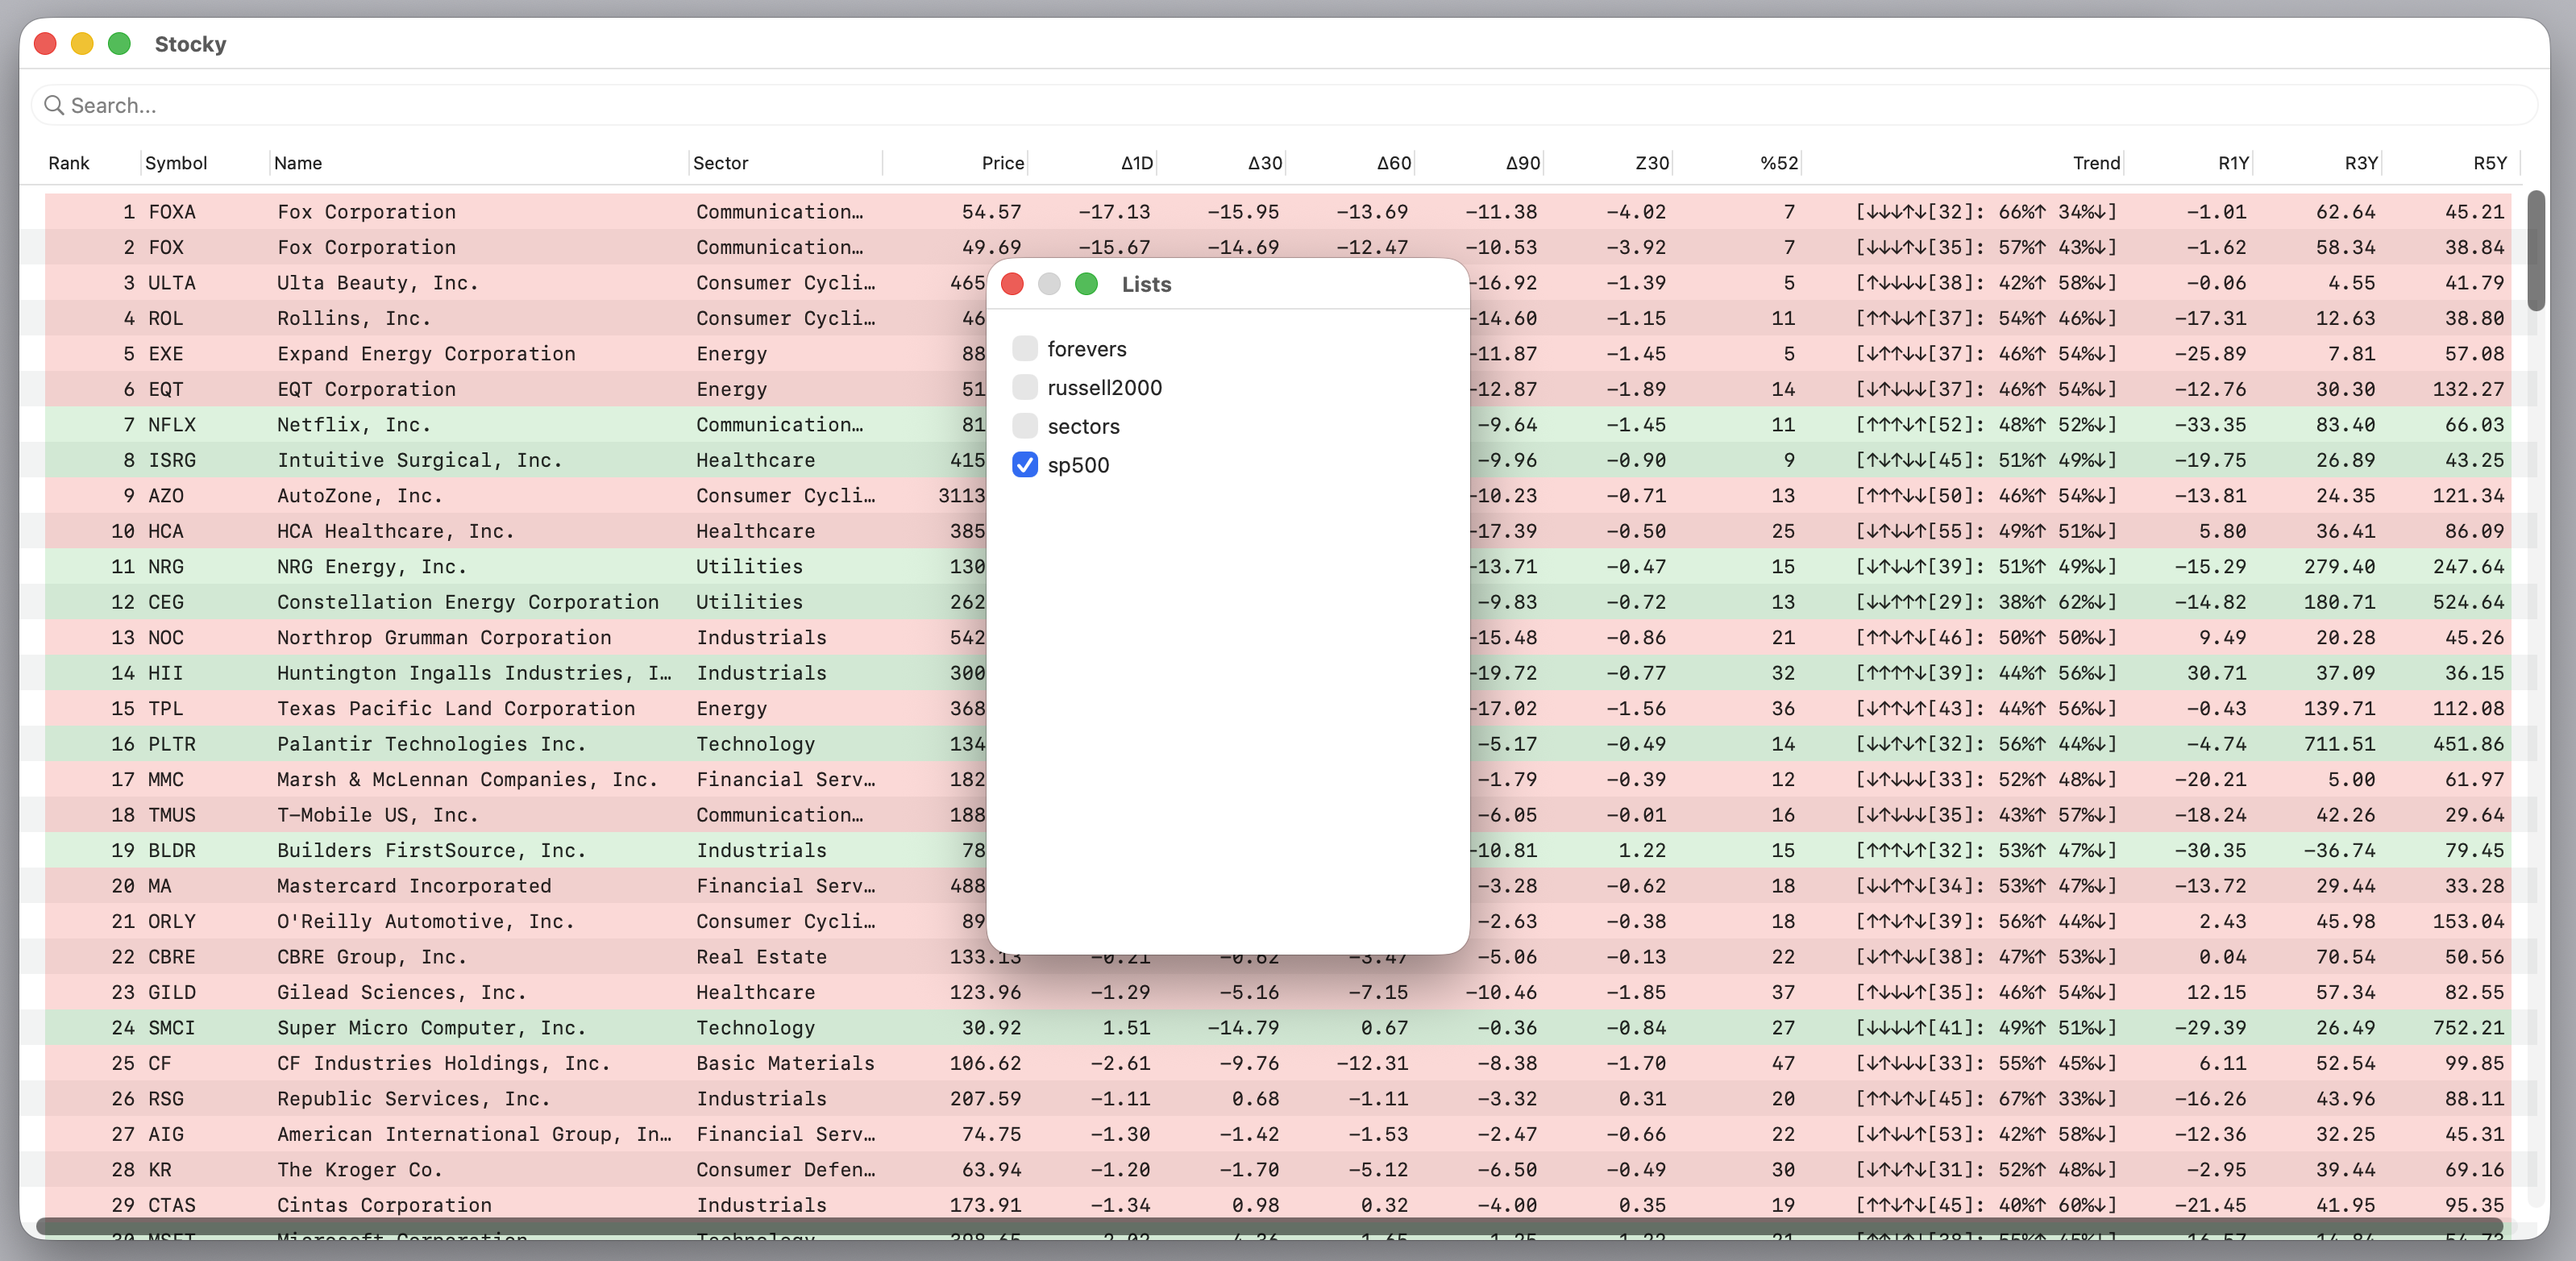Focus the Search field
2576x1261 pixels.
point(1285,105)
